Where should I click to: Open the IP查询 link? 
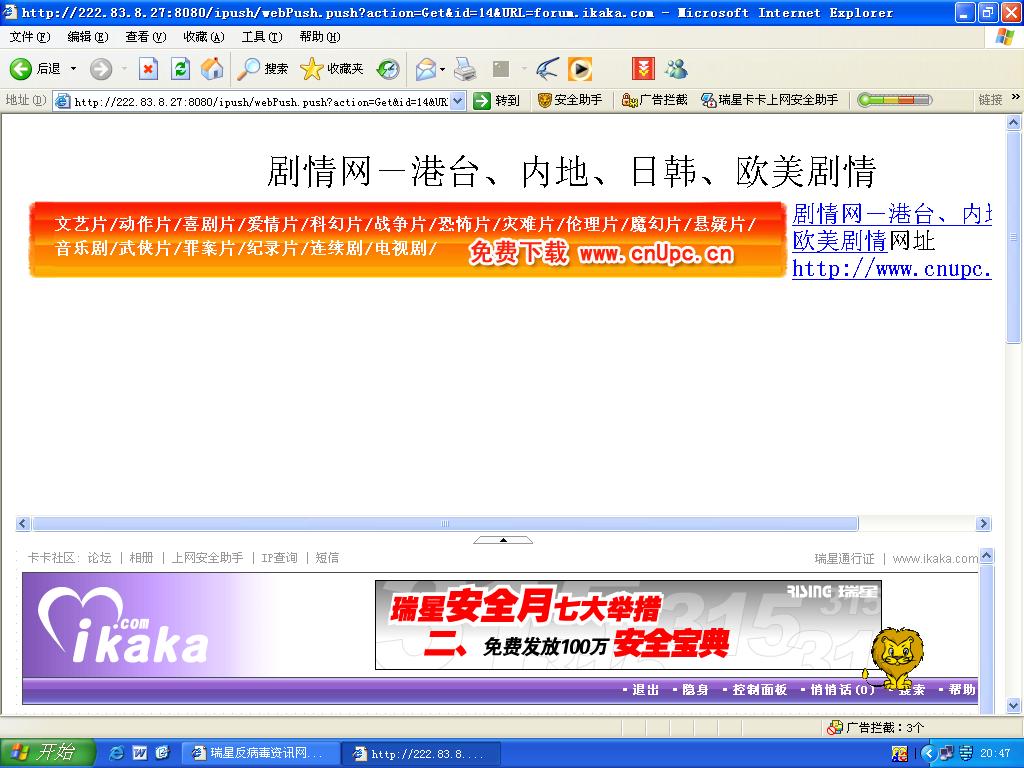pyautogui.click(x=279, y=558)
